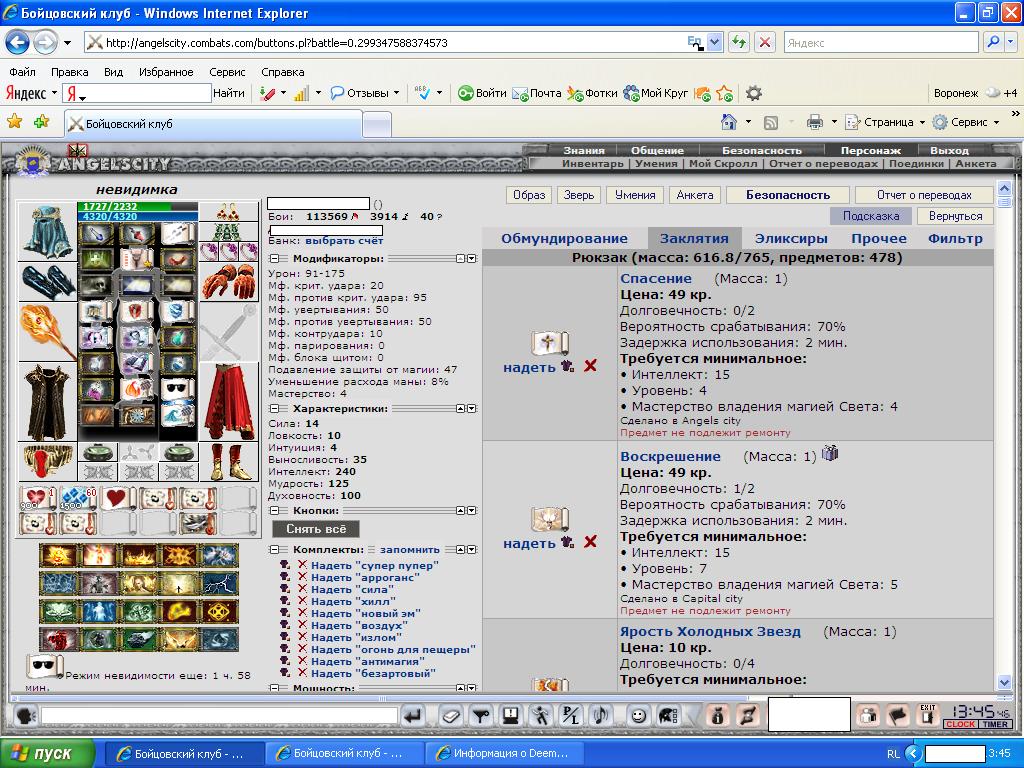The height and width of the screenshot is (768, 1024).
Task: Select the earrings equipment slot
Action: click(229, 212)
